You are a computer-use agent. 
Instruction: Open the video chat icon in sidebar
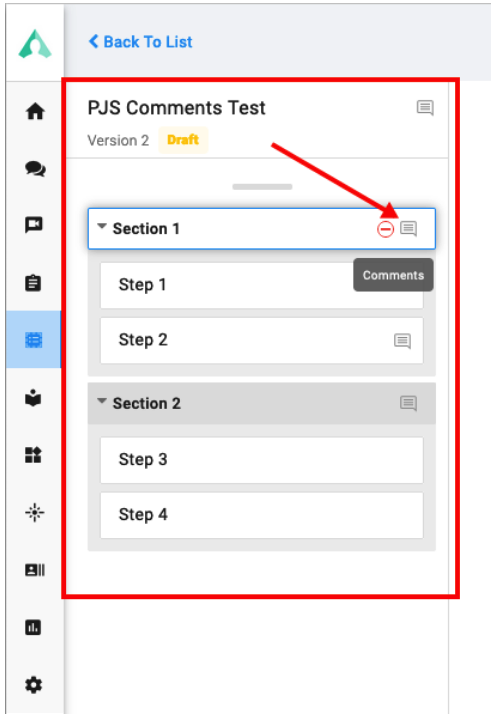point(34,225)
